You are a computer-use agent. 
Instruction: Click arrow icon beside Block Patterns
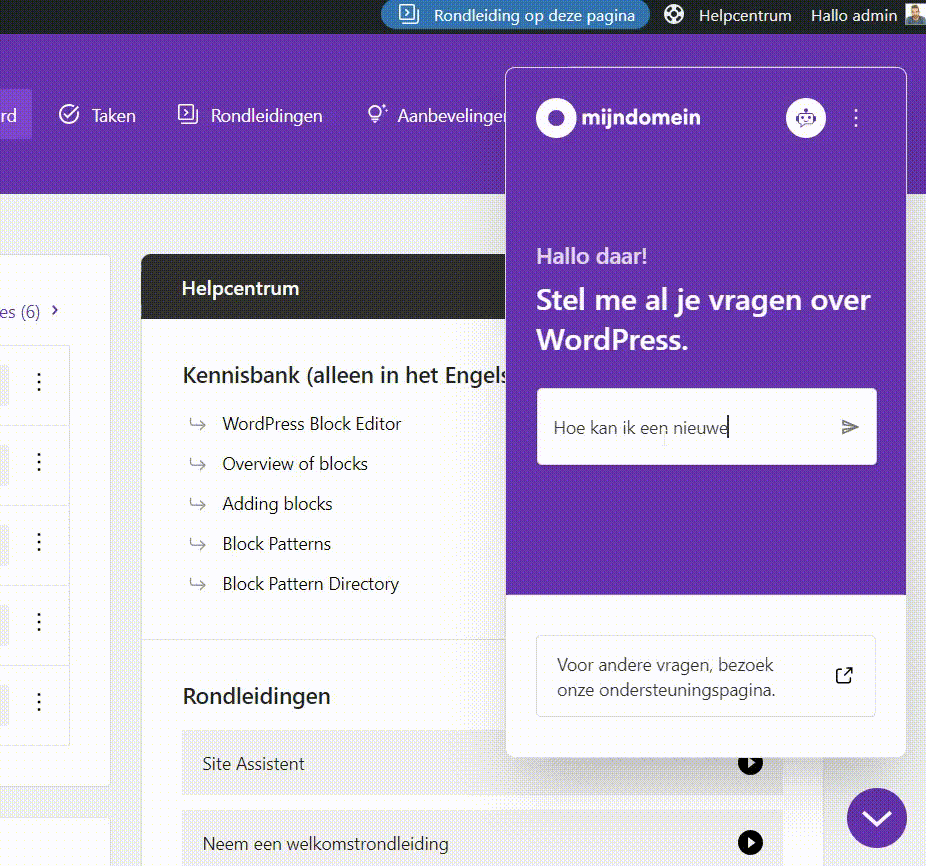[x=197, y=544]
